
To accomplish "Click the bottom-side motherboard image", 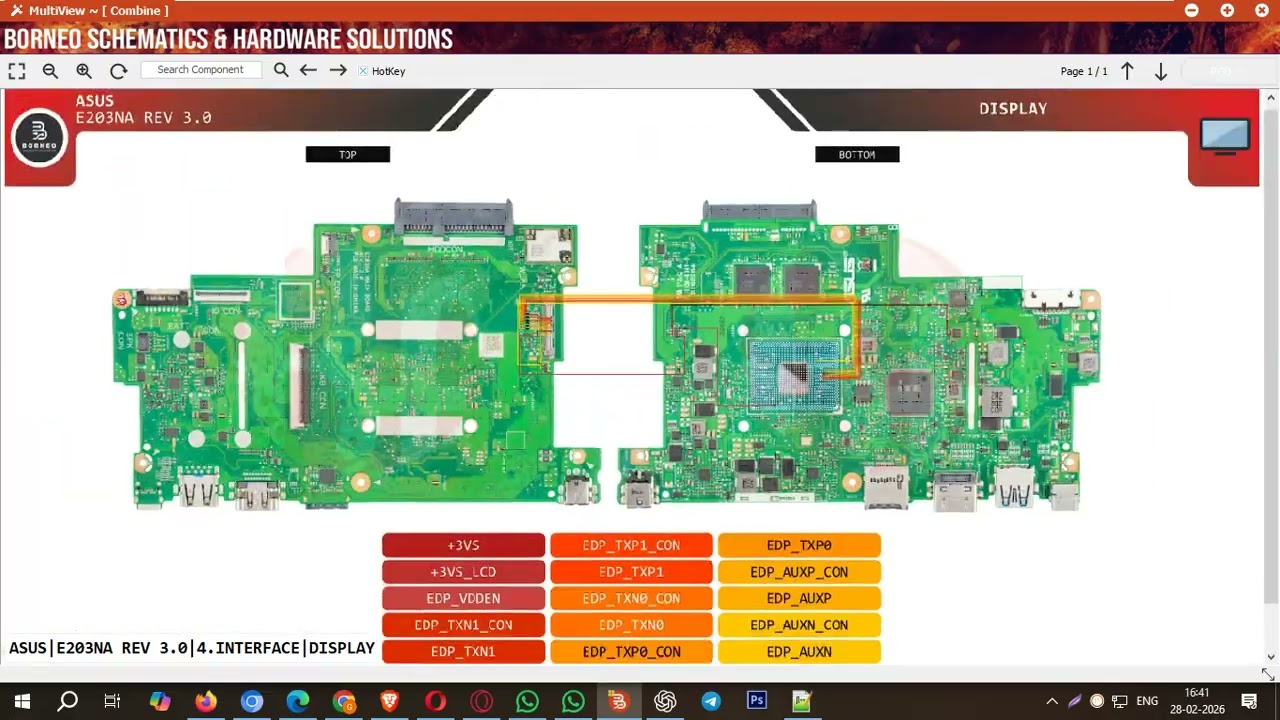I will tap(860, 355).
